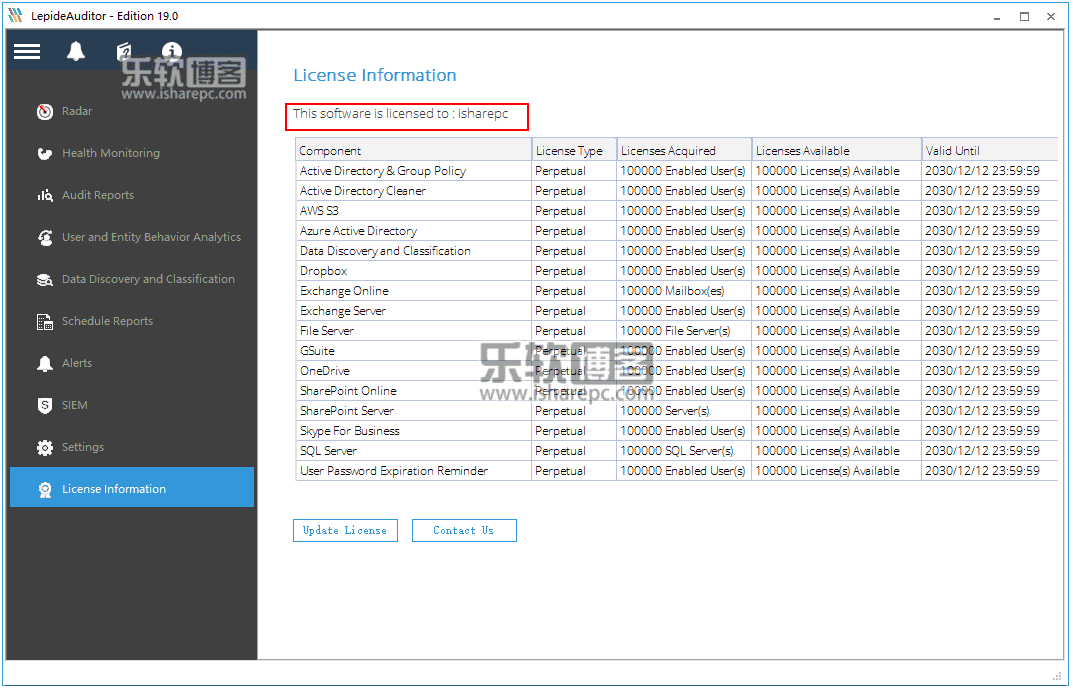The width and height of the screenshot is (1073, 688).
Task: Select SIEM in the sidebar
Action: tap(75, 405)
